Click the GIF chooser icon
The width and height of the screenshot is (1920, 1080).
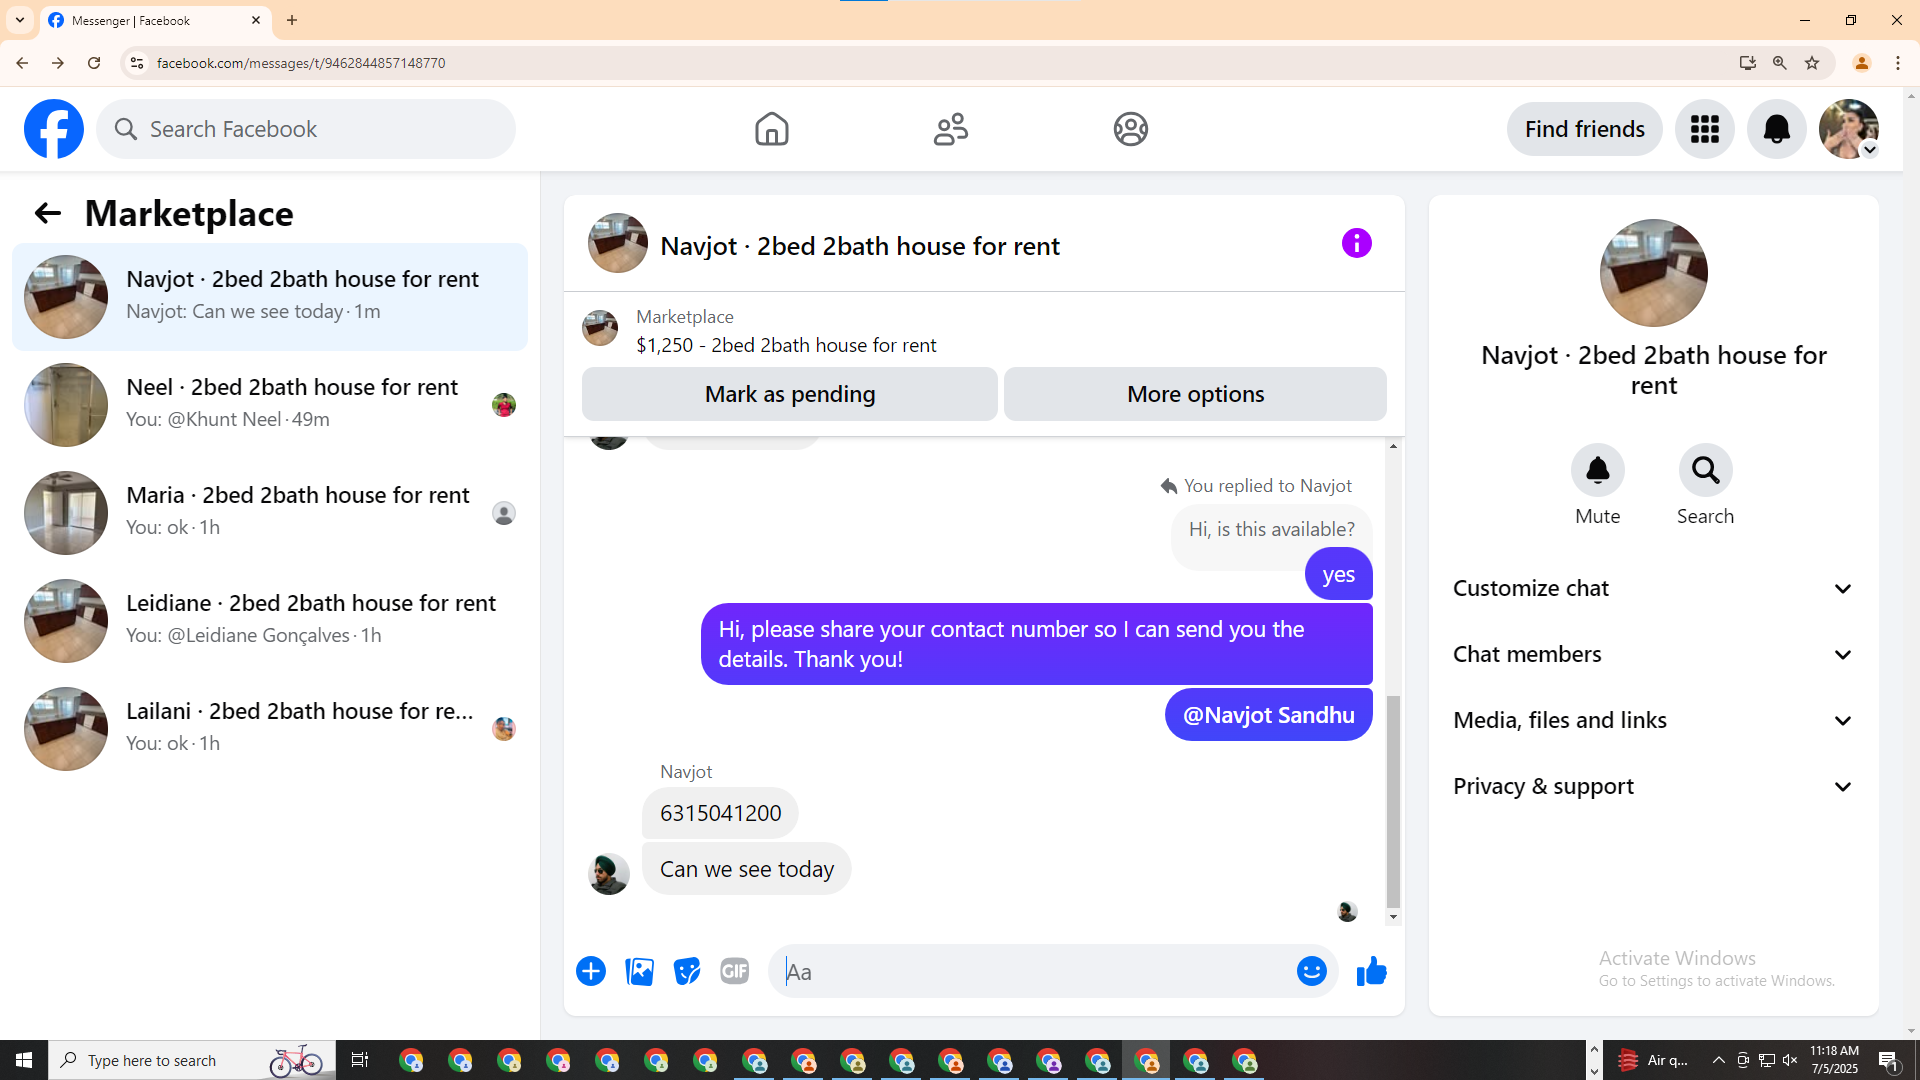click(734, 971)
